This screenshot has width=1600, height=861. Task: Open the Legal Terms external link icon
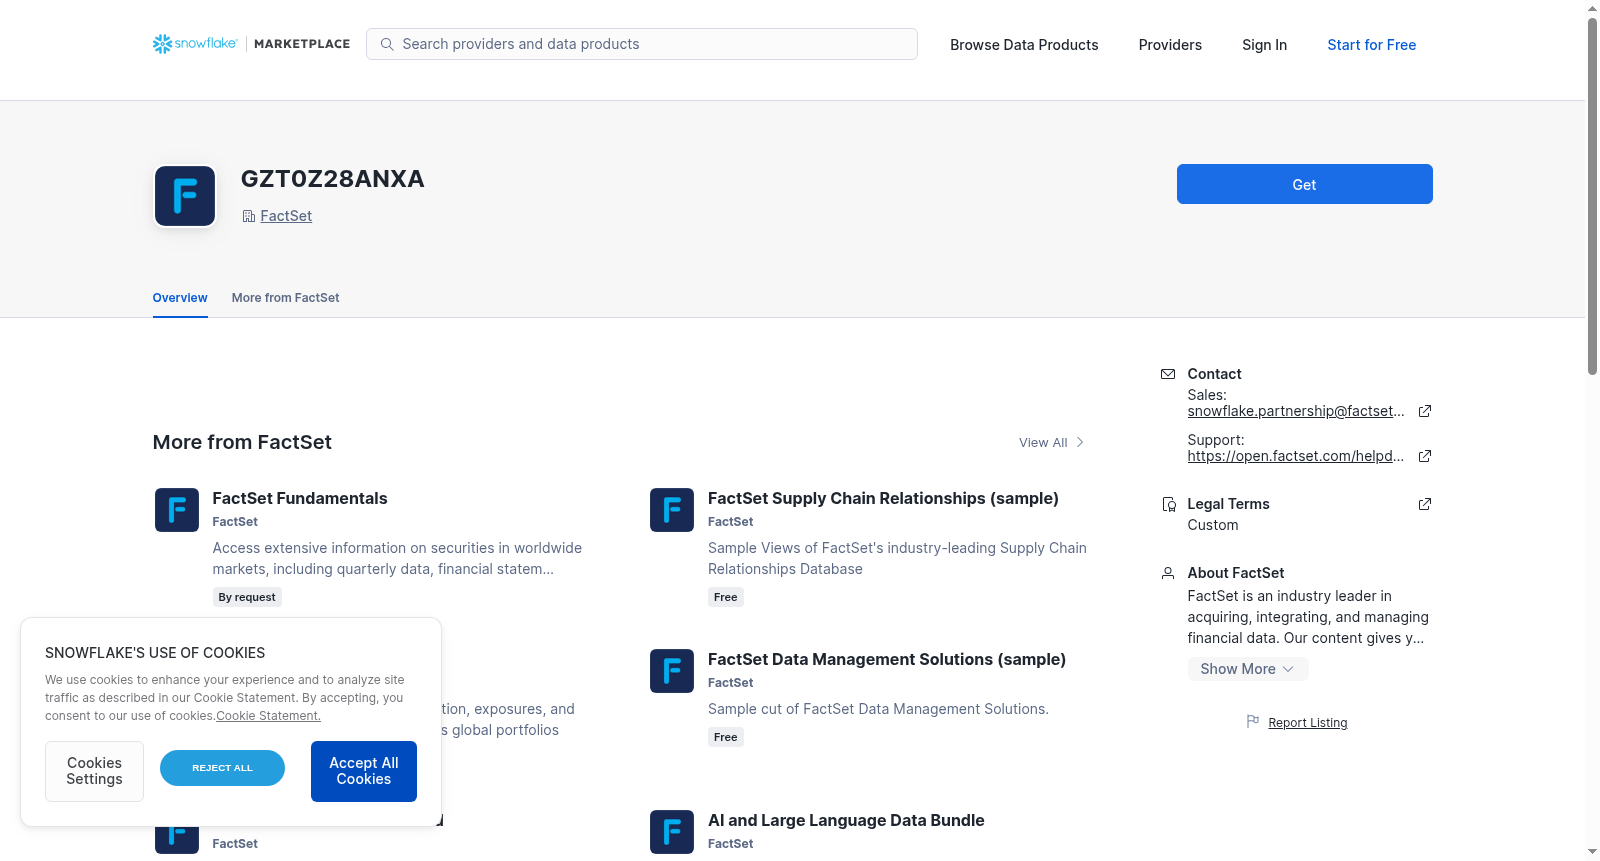pyautogui.click(x=1425, y=504)
